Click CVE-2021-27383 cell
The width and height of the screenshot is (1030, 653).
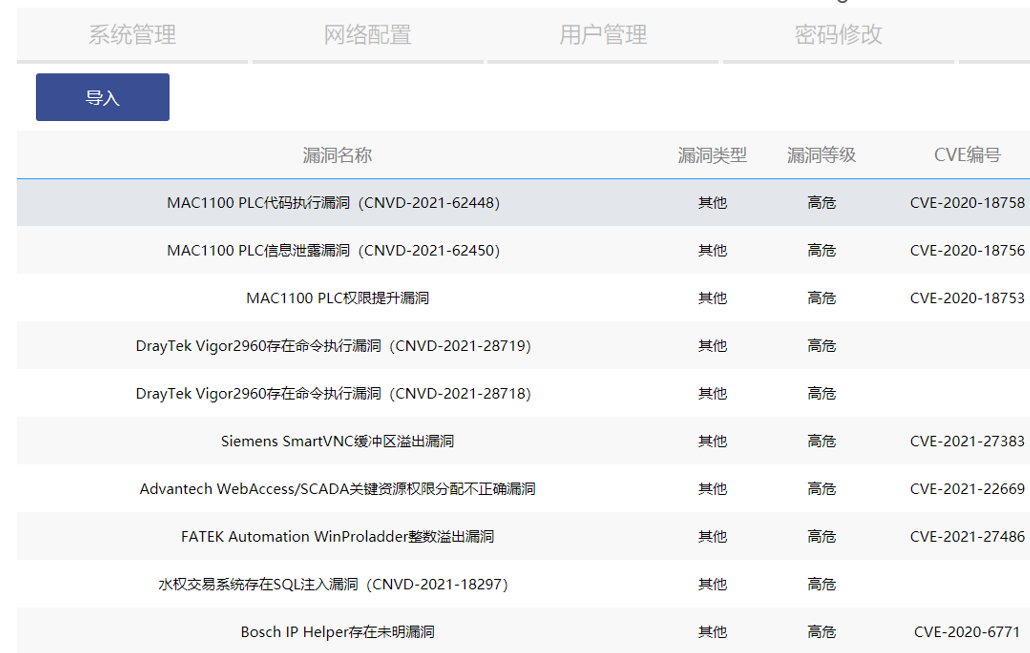click(x=967, y=441)
